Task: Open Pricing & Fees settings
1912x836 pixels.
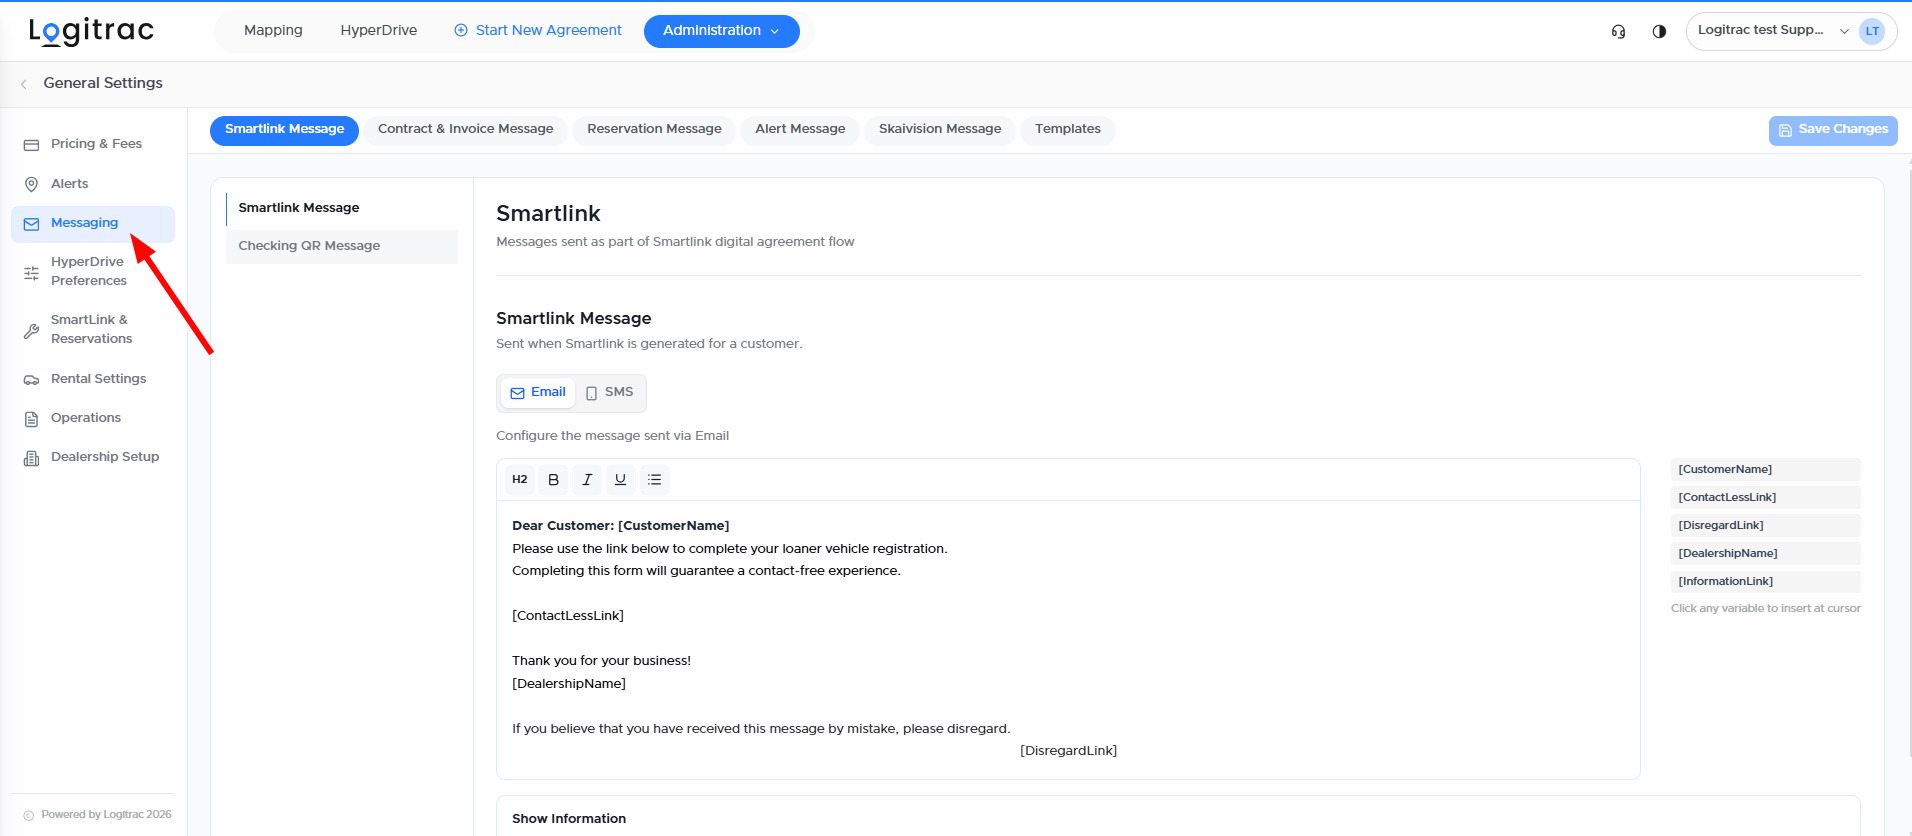Action: click(x=93, y=144)
